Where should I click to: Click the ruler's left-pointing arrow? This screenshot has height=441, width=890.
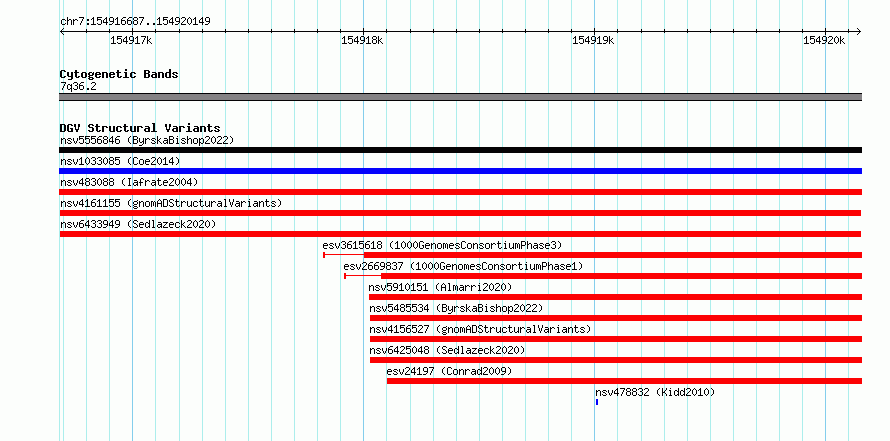[63, 31]
